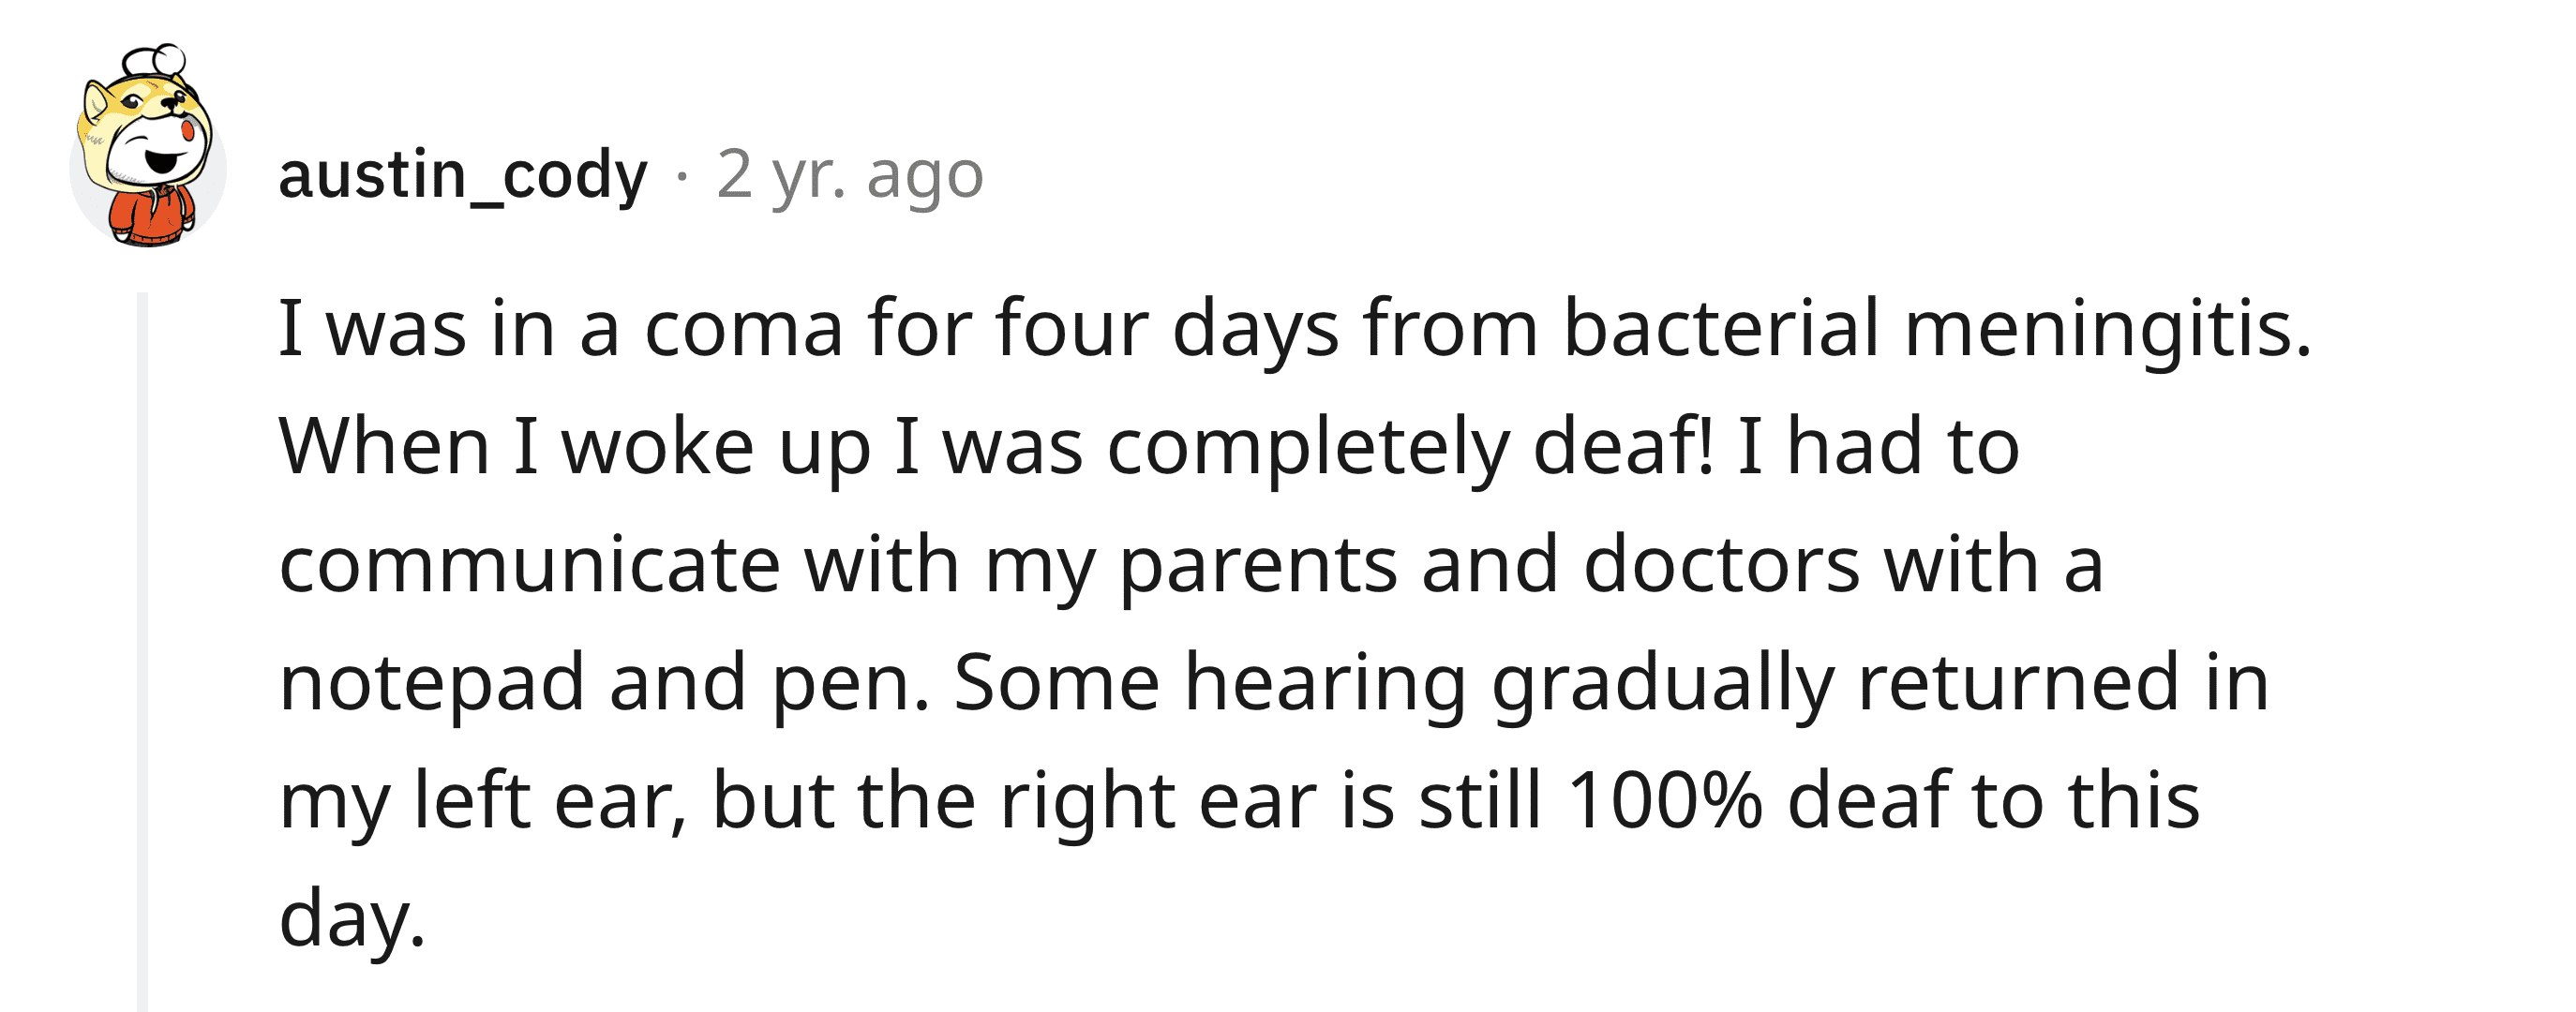The image size is (2576, 1012).
Task: Collapse the comment thread using the vertical line
Action: click(142, 651)
